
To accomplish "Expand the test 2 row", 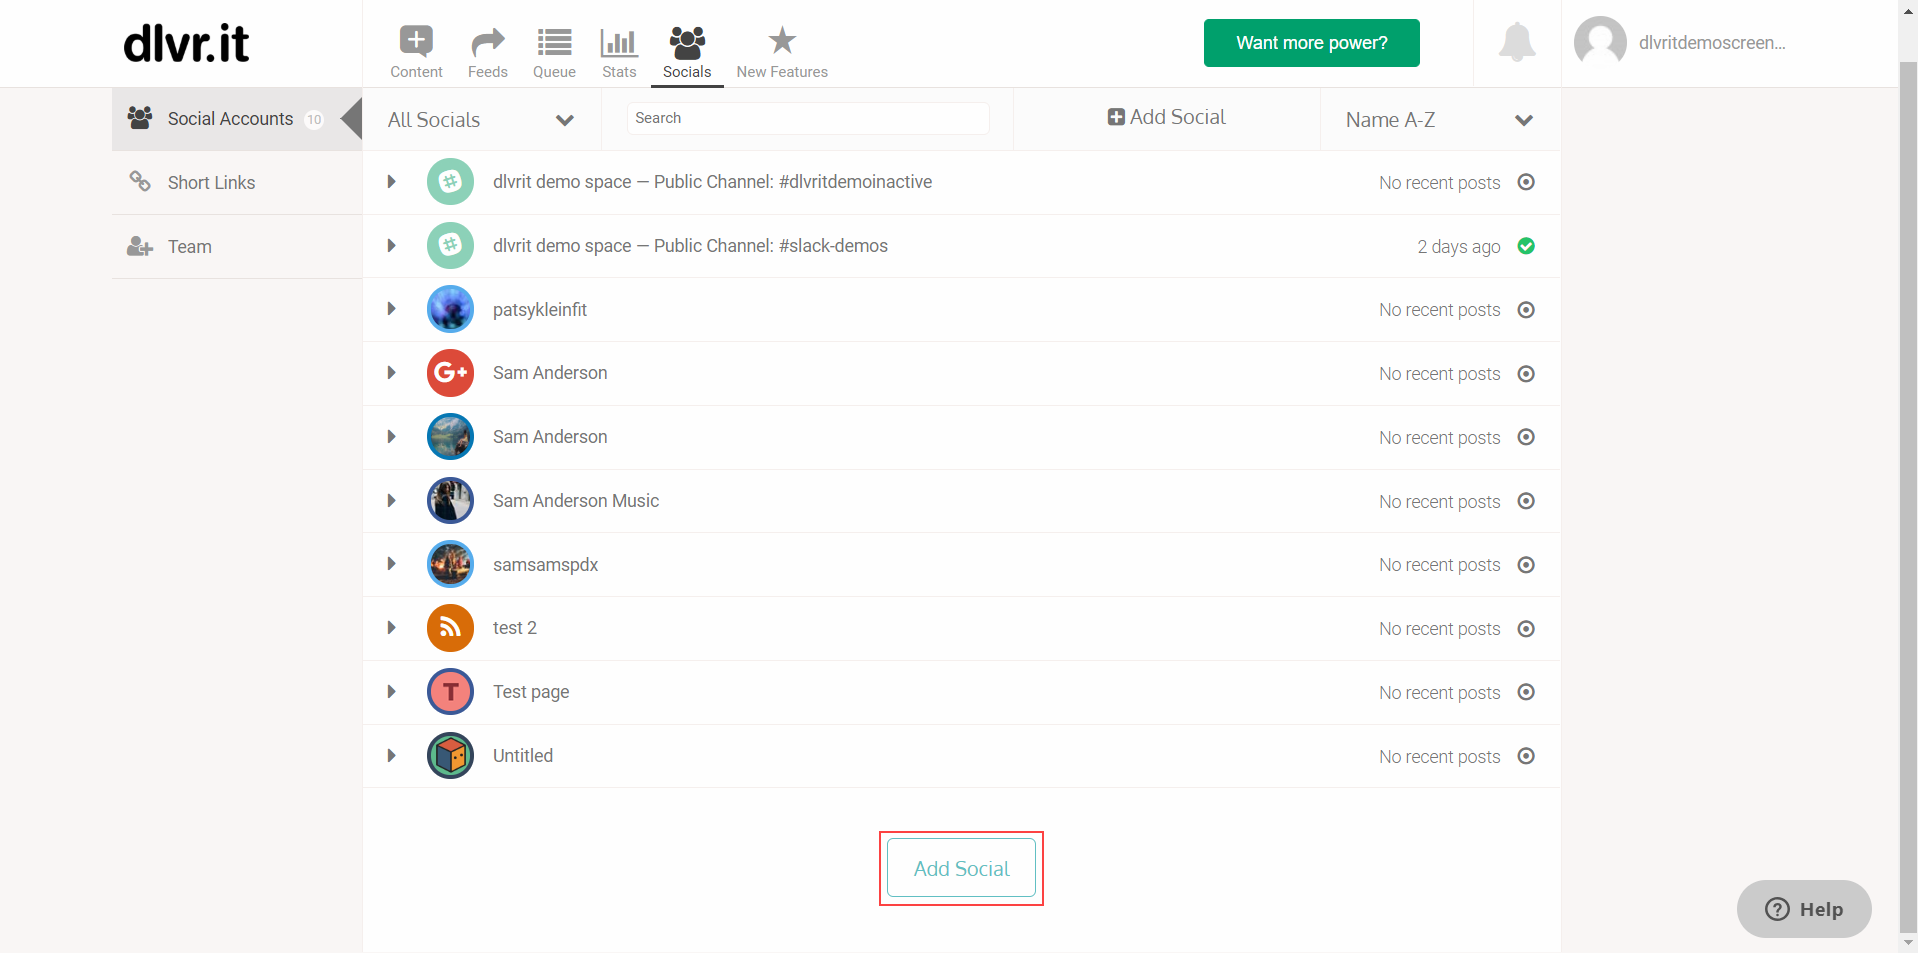I will (391, 628).
